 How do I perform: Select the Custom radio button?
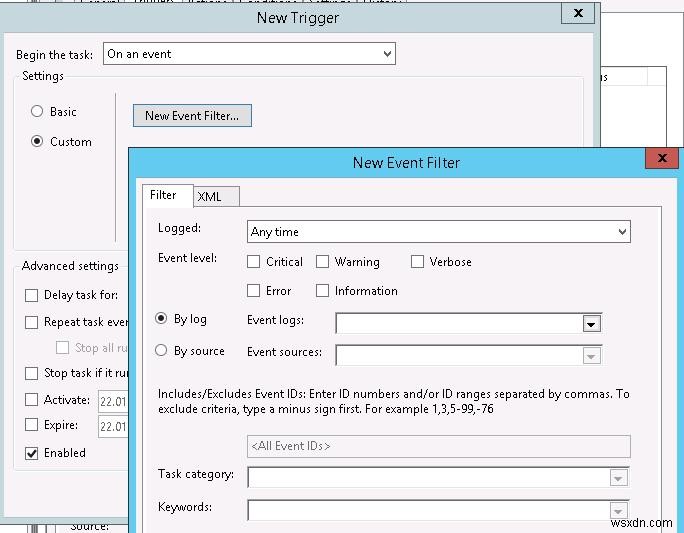tap(37, 141)
